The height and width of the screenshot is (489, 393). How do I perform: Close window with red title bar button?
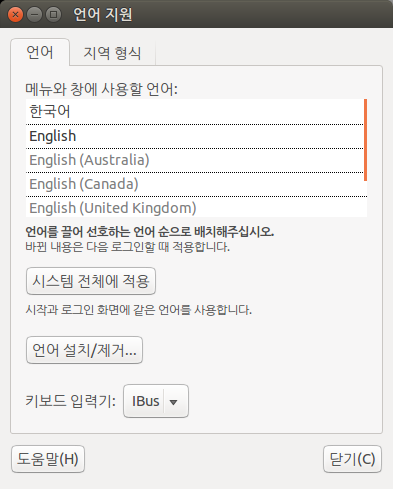point(15,15)
